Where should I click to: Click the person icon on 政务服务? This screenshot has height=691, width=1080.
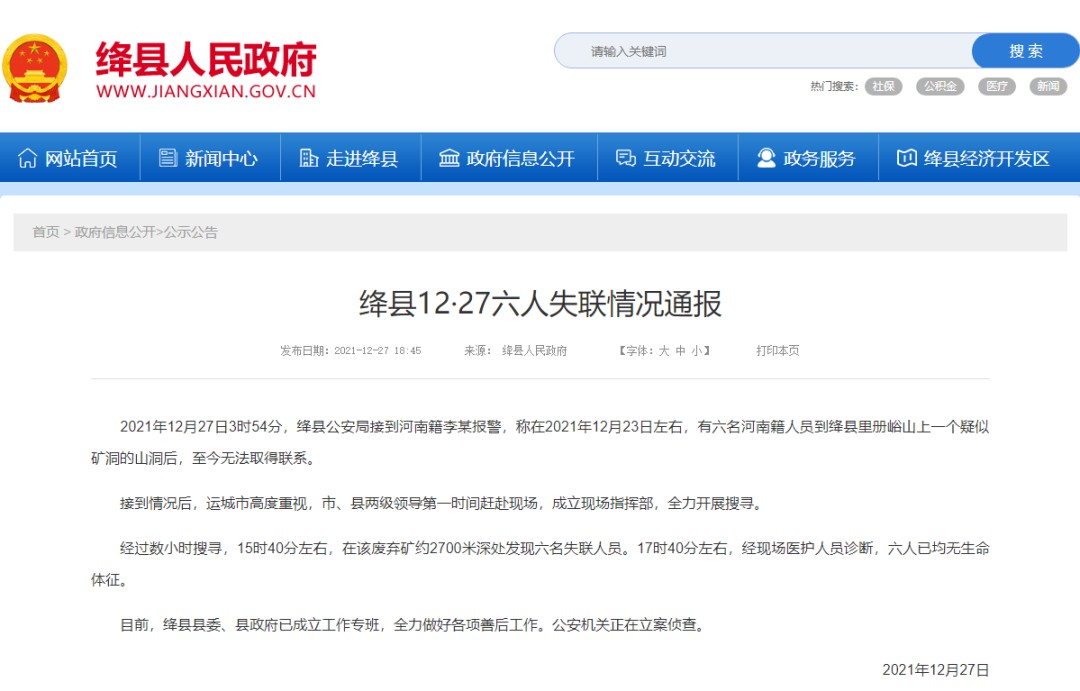tap(765, 157)
